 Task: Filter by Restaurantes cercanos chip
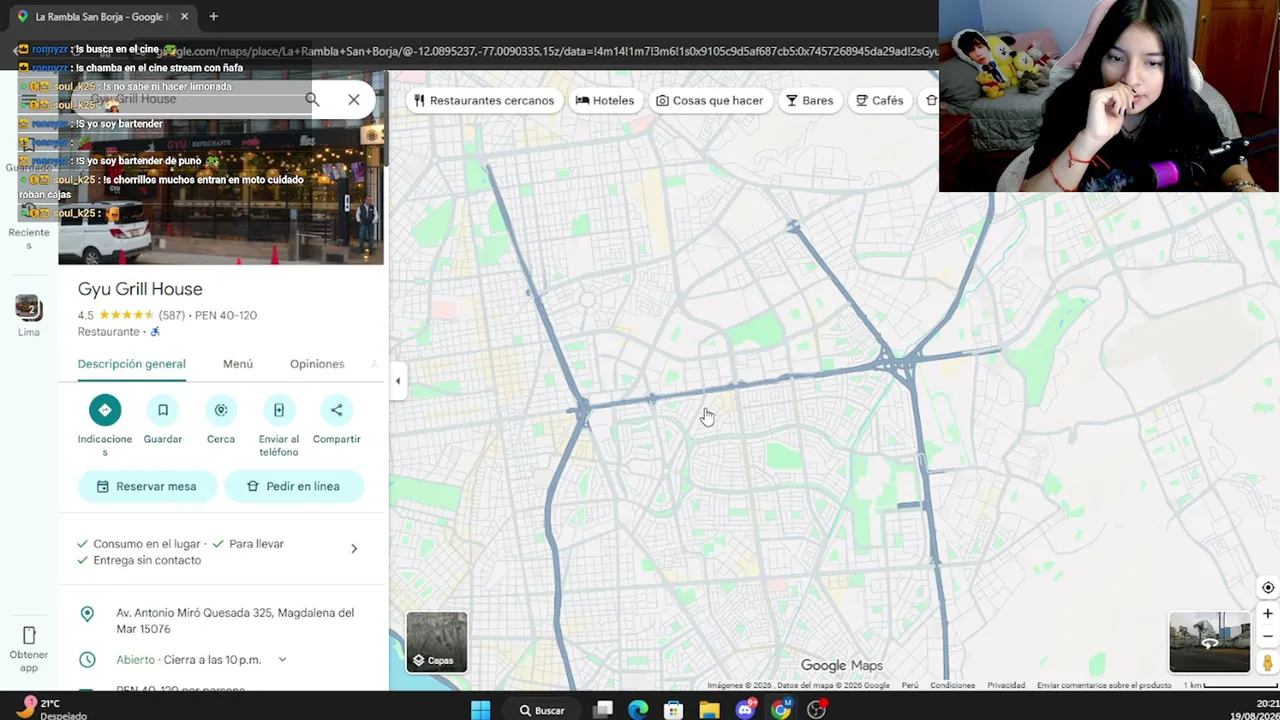coord(484,100)
